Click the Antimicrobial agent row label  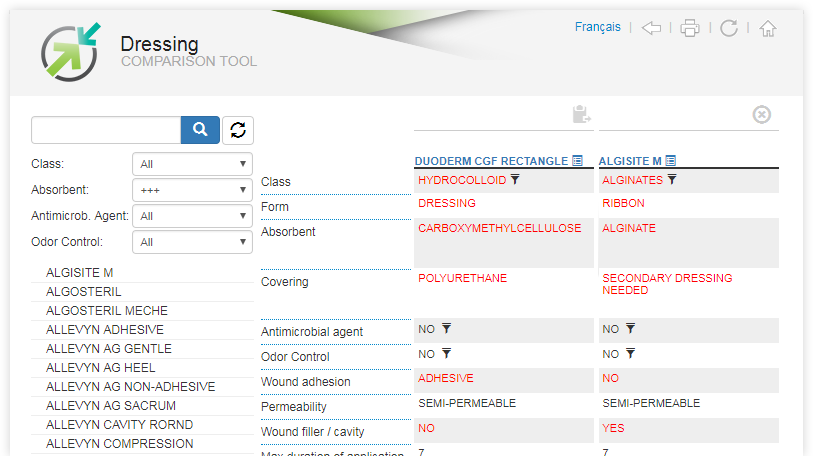tap(312, 332)
